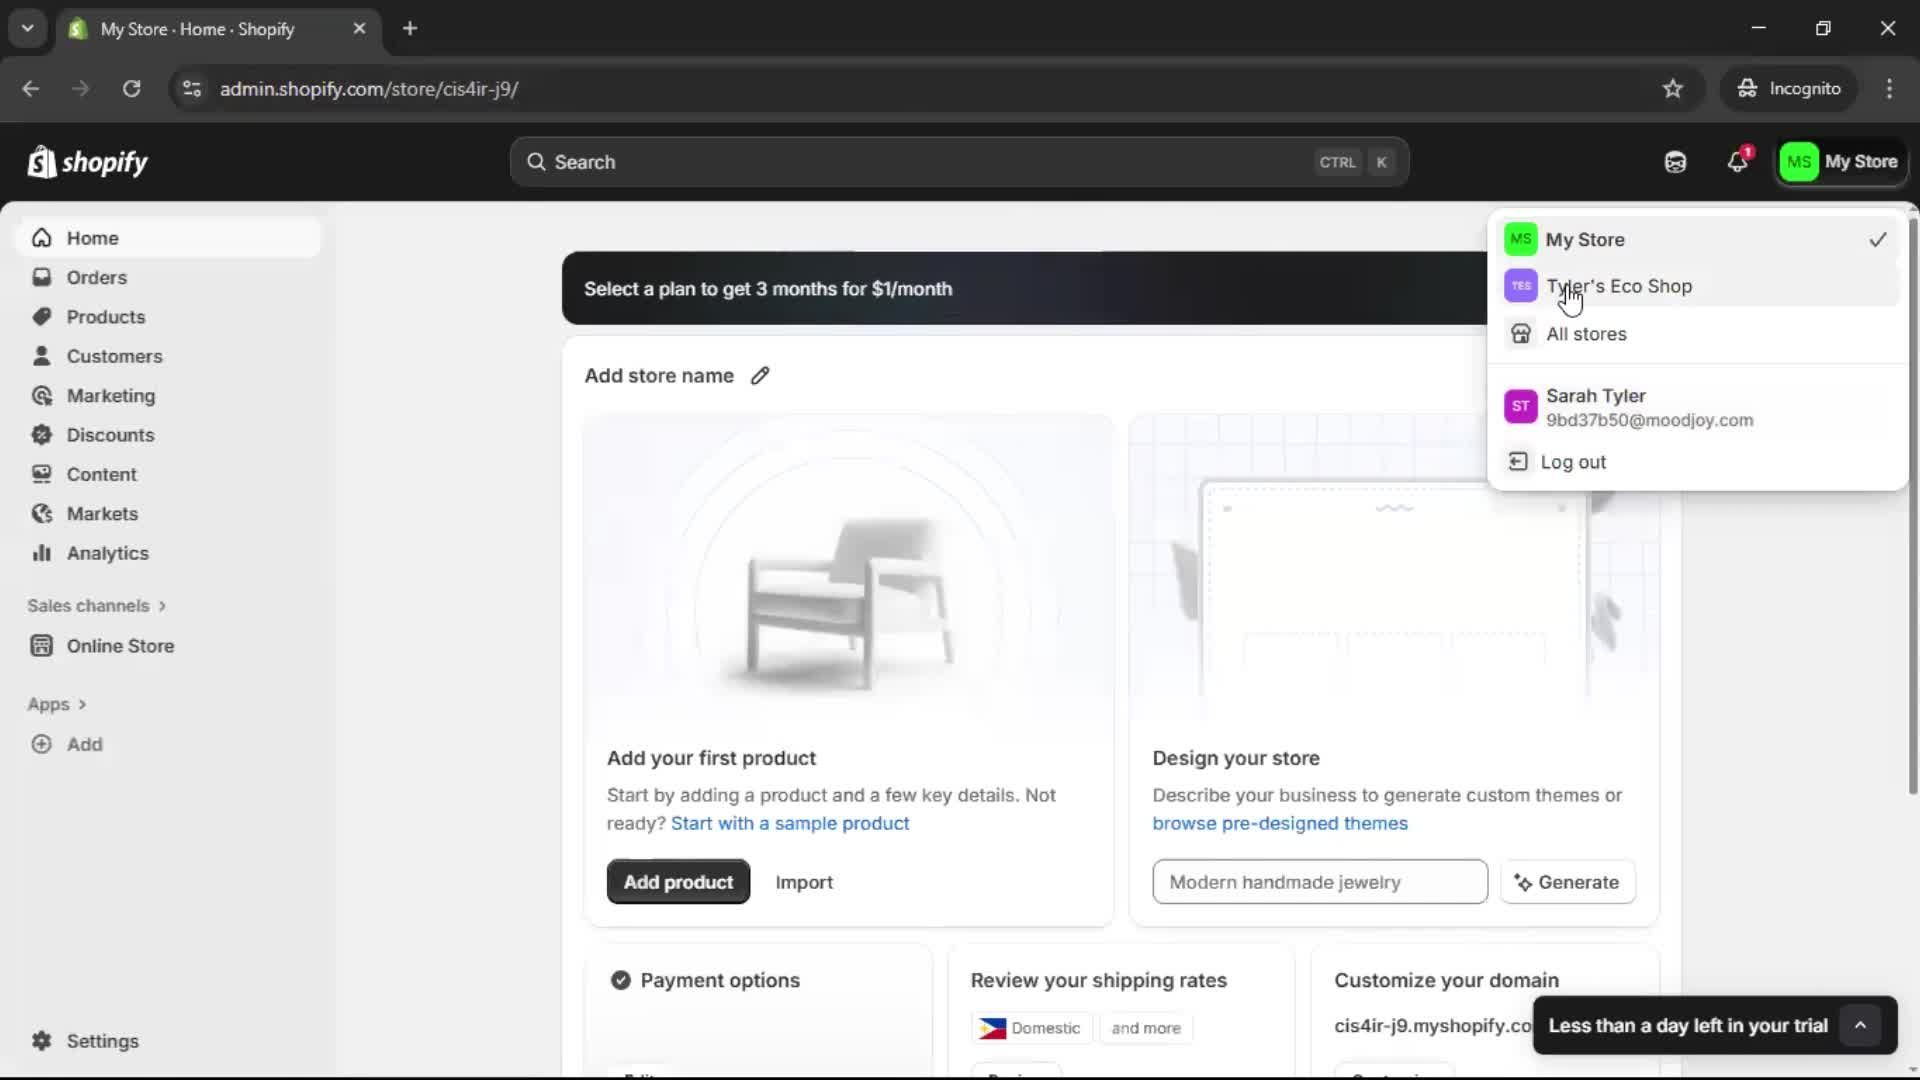Expand the Sales channels section
1920x1080 pixels.
97,605
